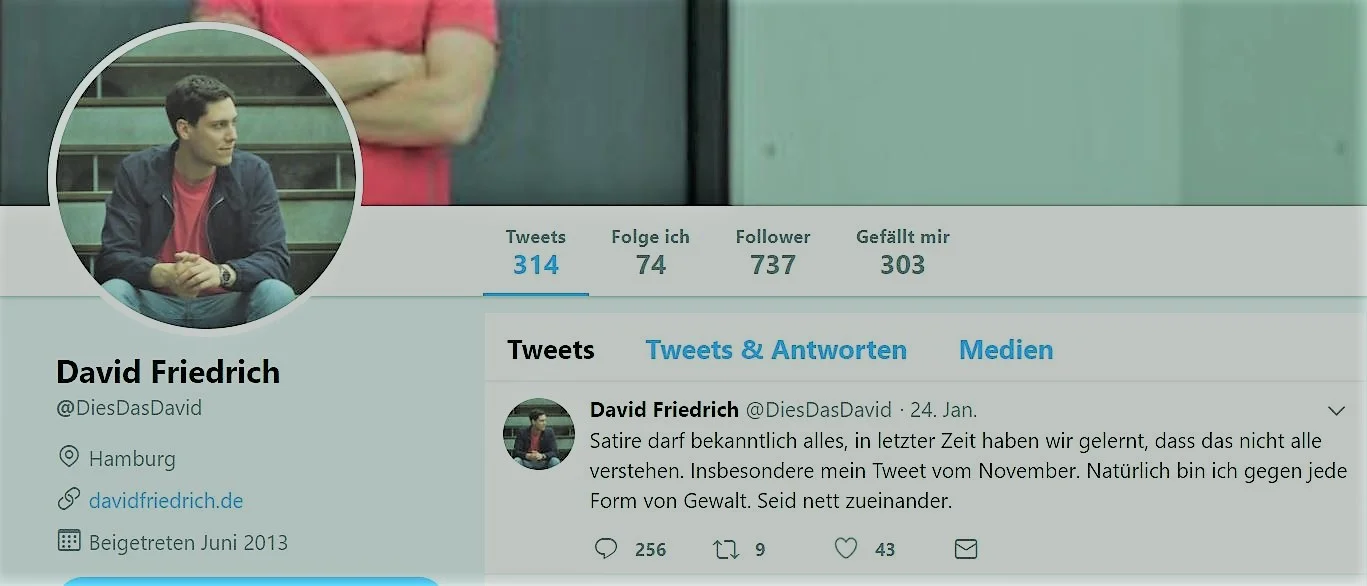Click David Friedrich name in tweet header

click(664, 410)
